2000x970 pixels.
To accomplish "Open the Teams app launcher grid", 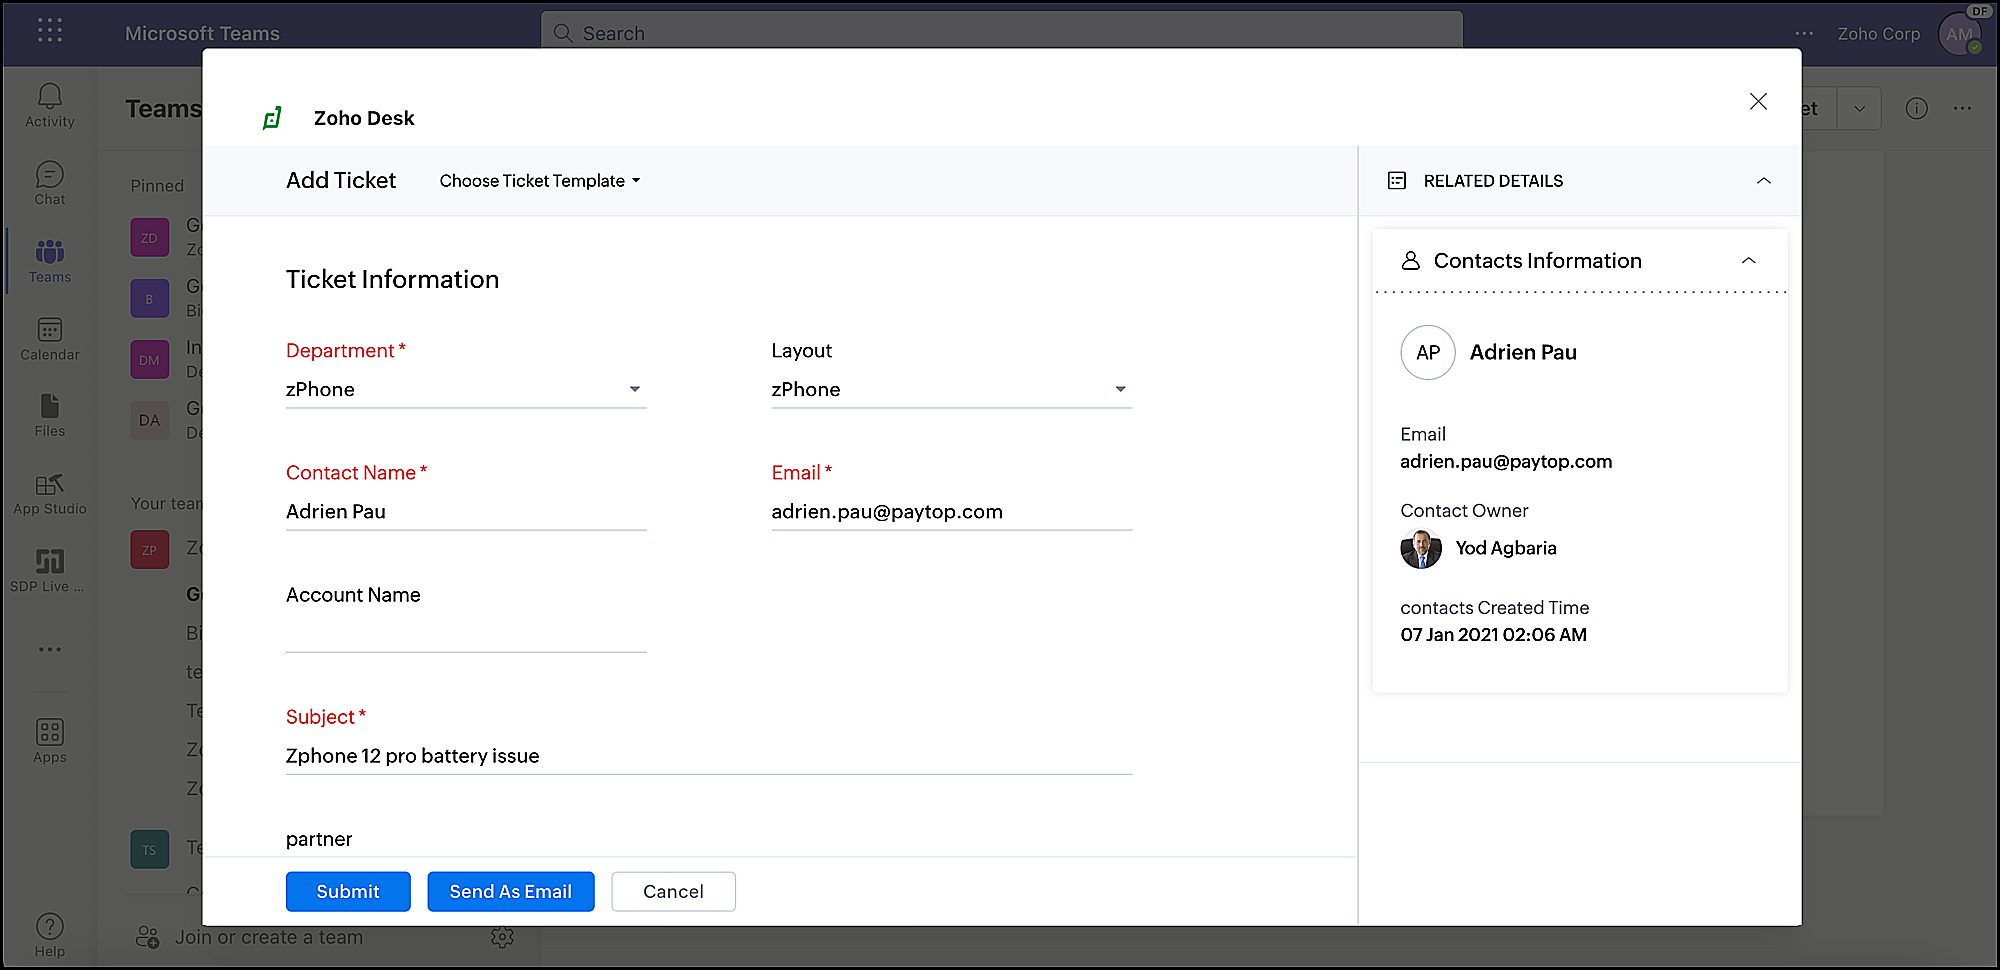I will click(50, 30).
